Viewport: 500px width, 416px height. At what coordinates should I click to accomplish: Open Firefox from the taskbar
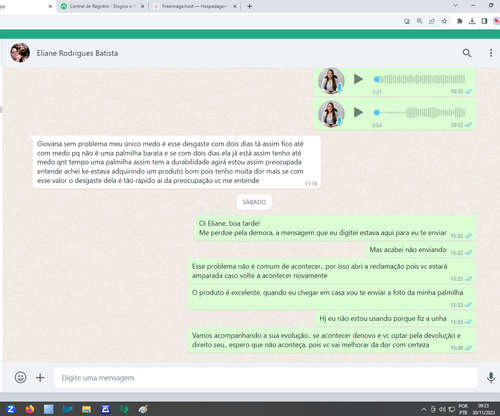click(30, 409)
